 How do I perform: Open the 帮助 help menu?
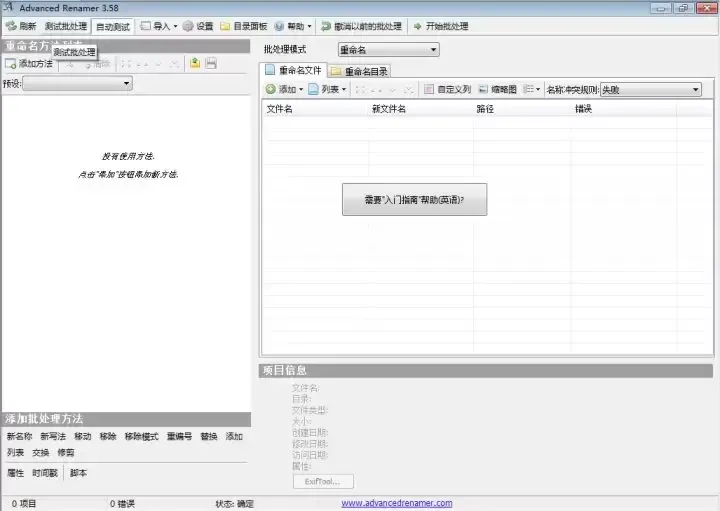tap(293, 26)
